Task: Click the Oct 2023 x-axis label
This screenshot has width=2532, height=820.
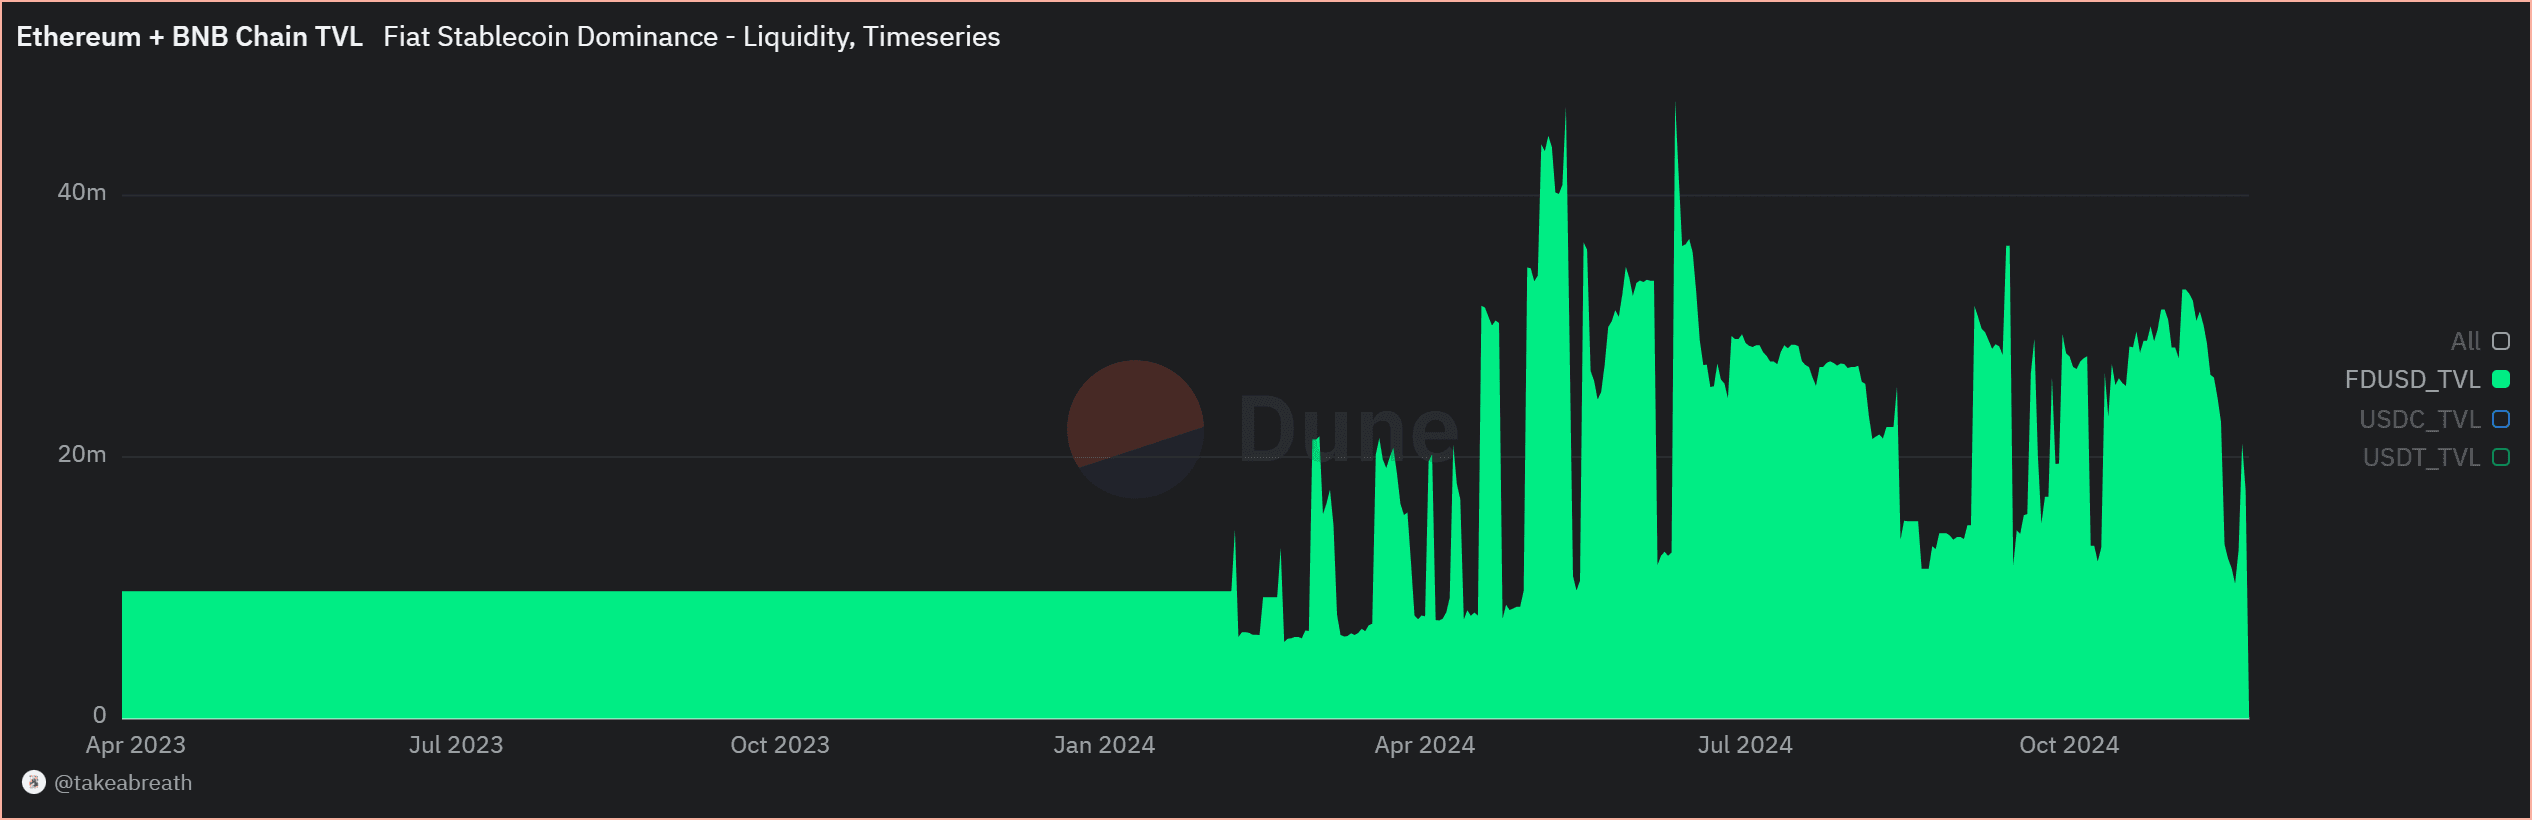Action: 780,745
